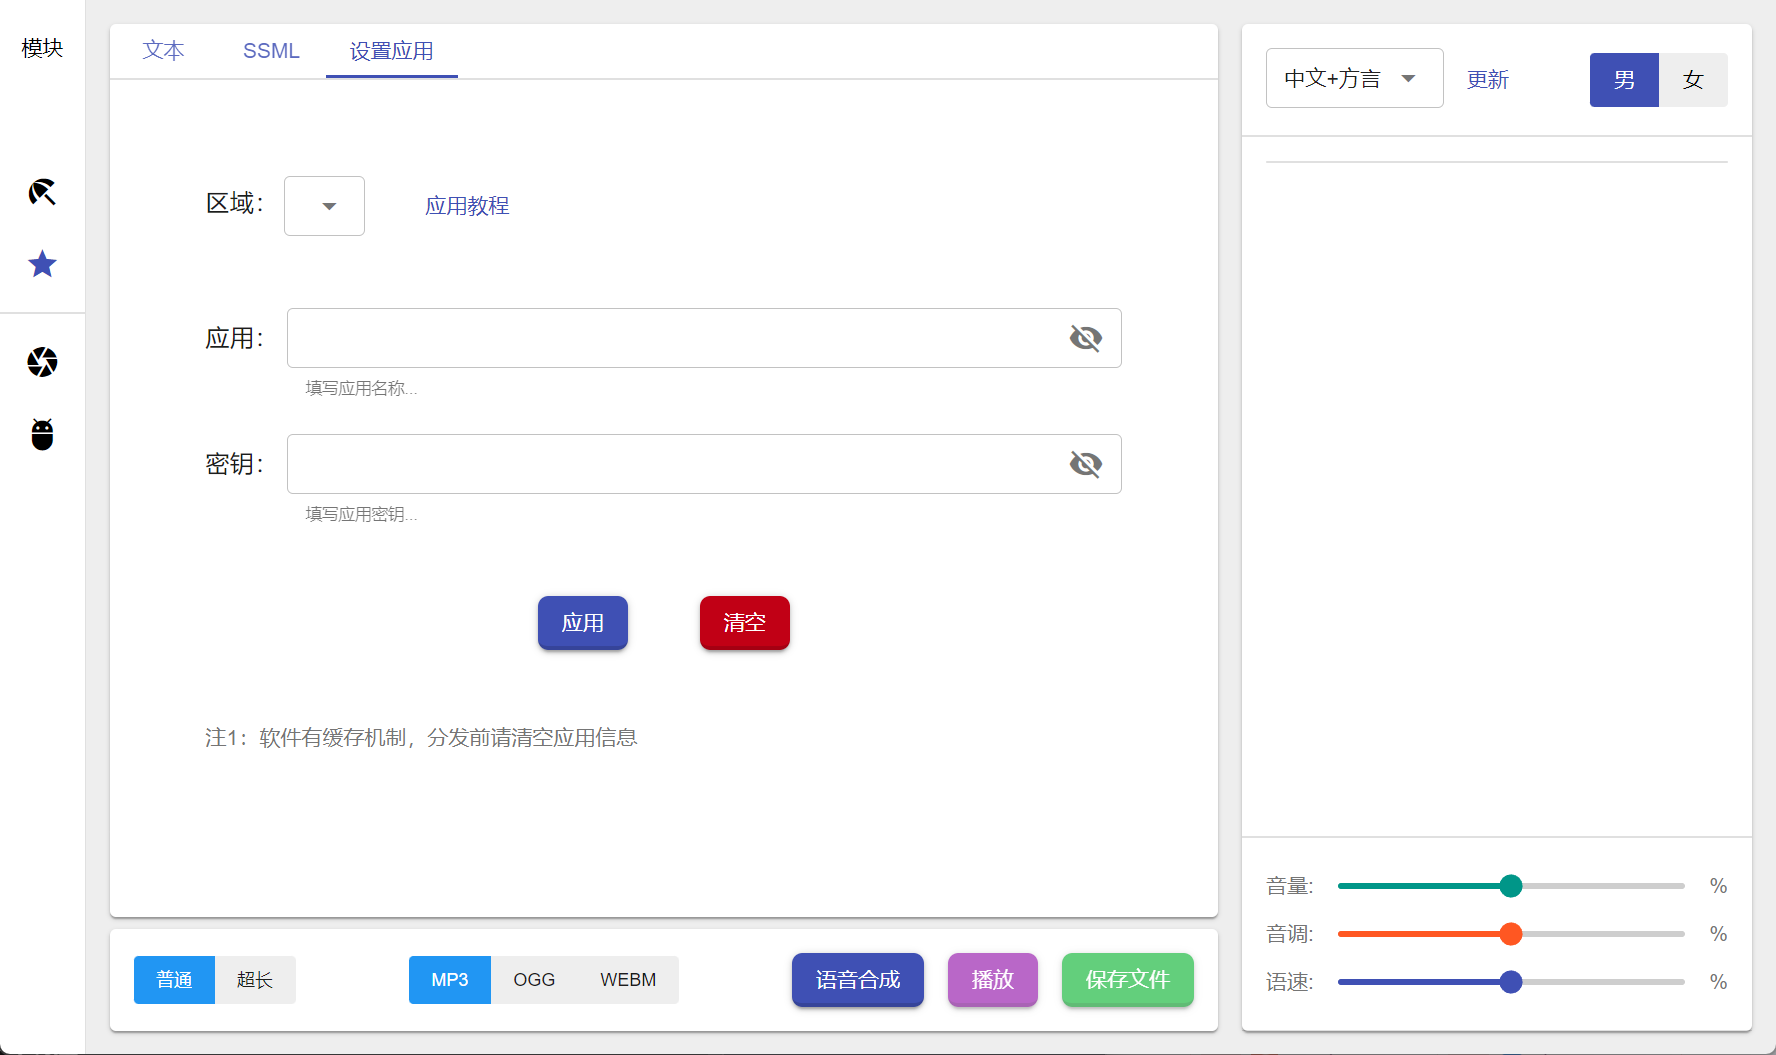Click the blue 应用 button
1776x1055 pixels.
point(583,623)
